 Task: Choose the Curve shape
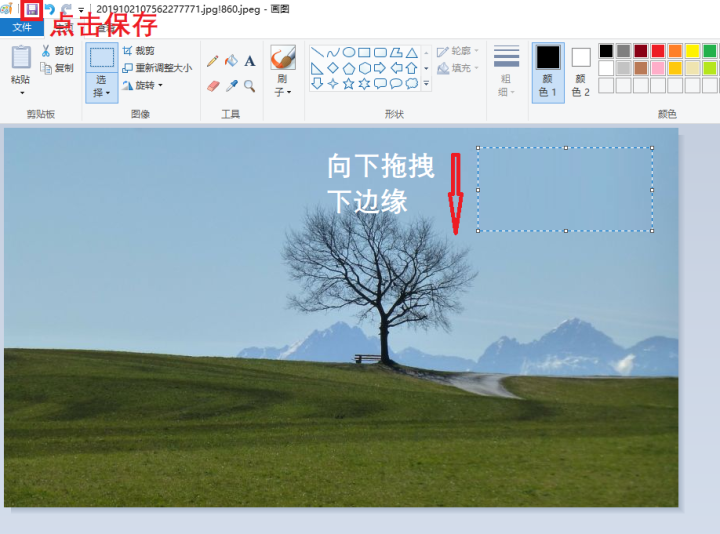tap(333, 52)
